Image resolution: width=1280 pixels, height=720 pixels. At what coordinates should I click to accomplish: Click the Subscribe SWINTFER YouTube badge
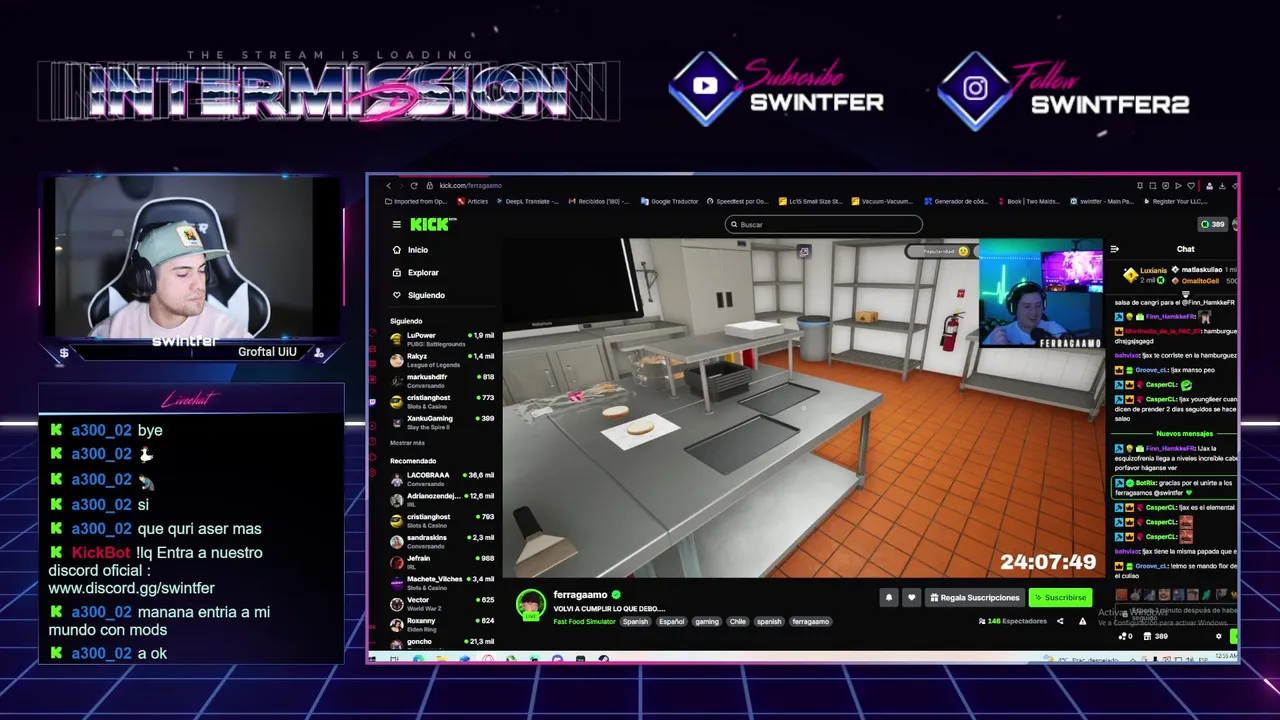click(778, 89)
